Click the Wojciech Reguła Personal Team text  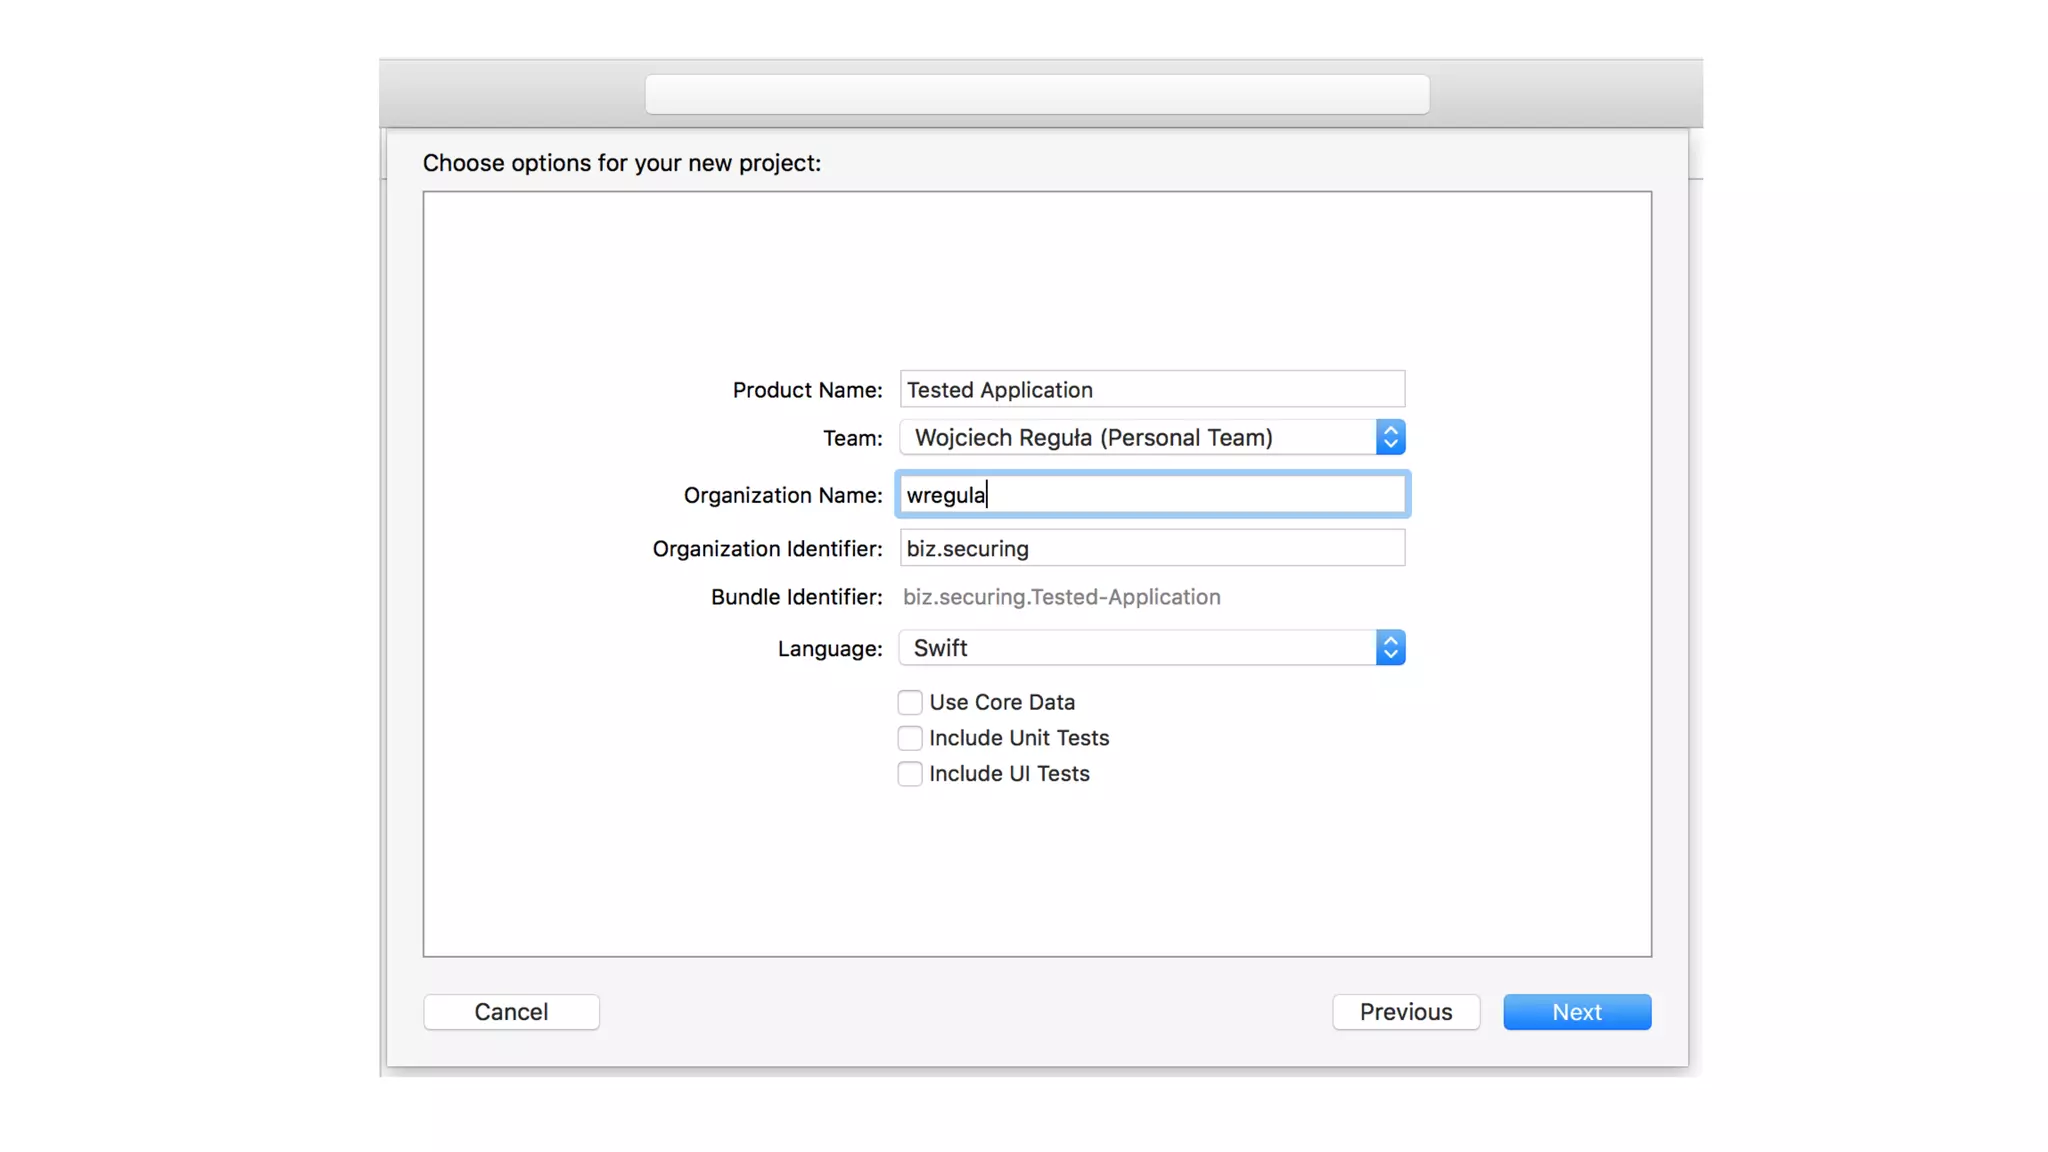tap(1093, 437)
